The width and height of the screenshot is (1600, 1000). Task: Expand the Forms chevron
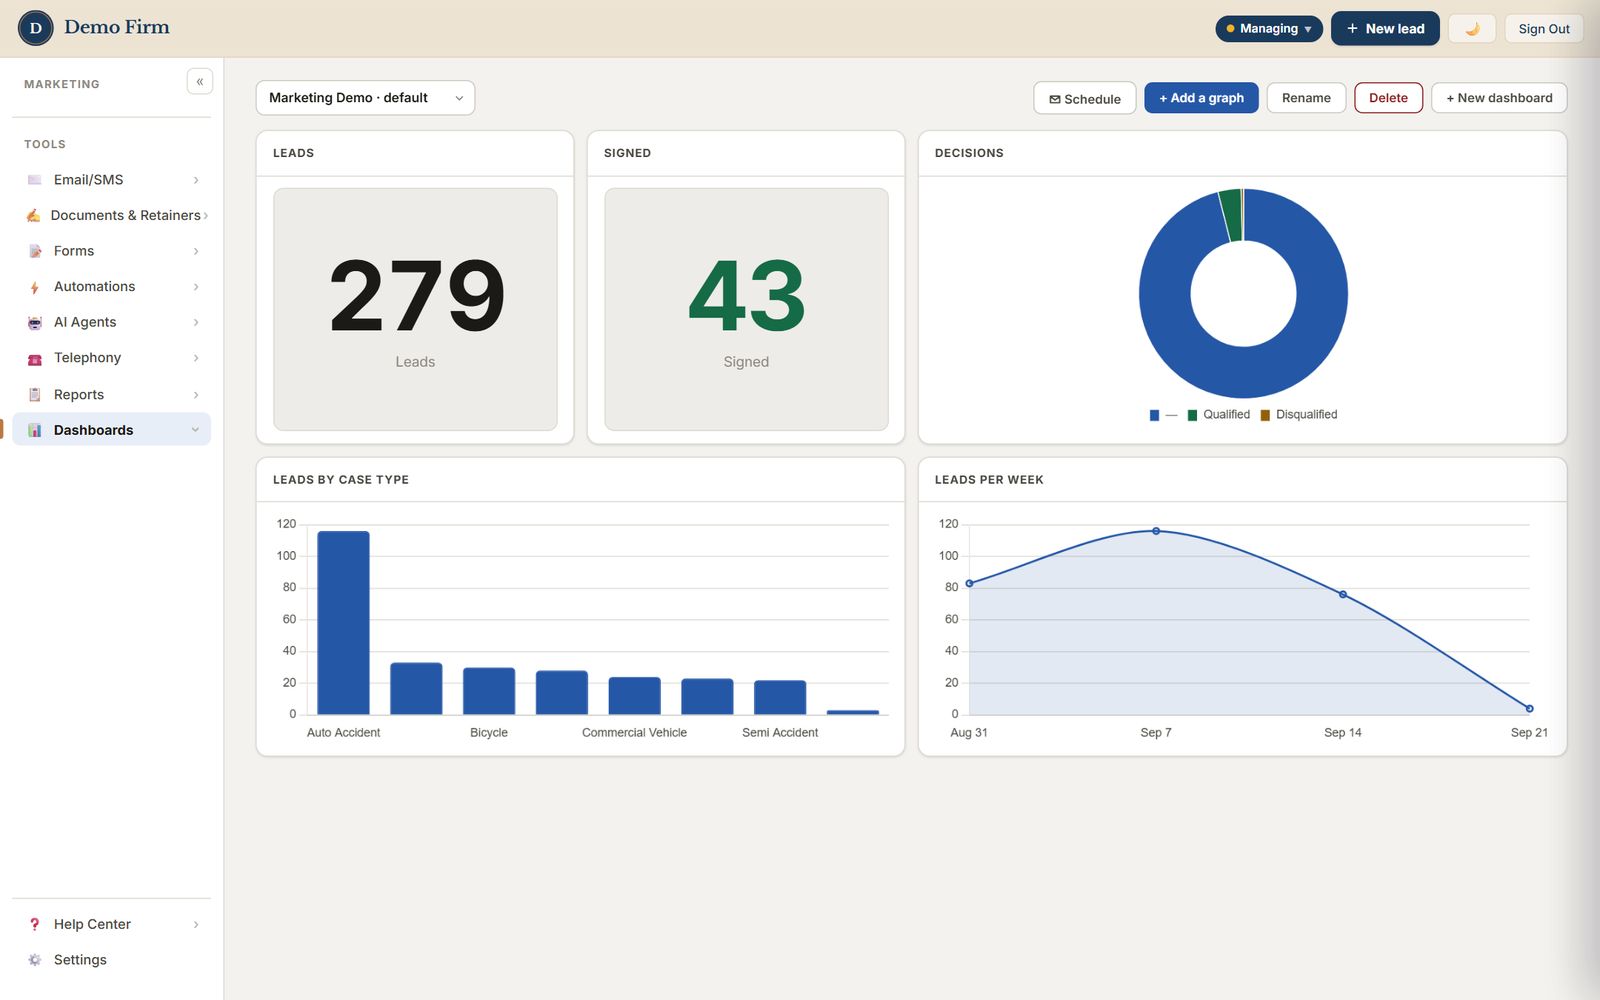tap(196, 251)
